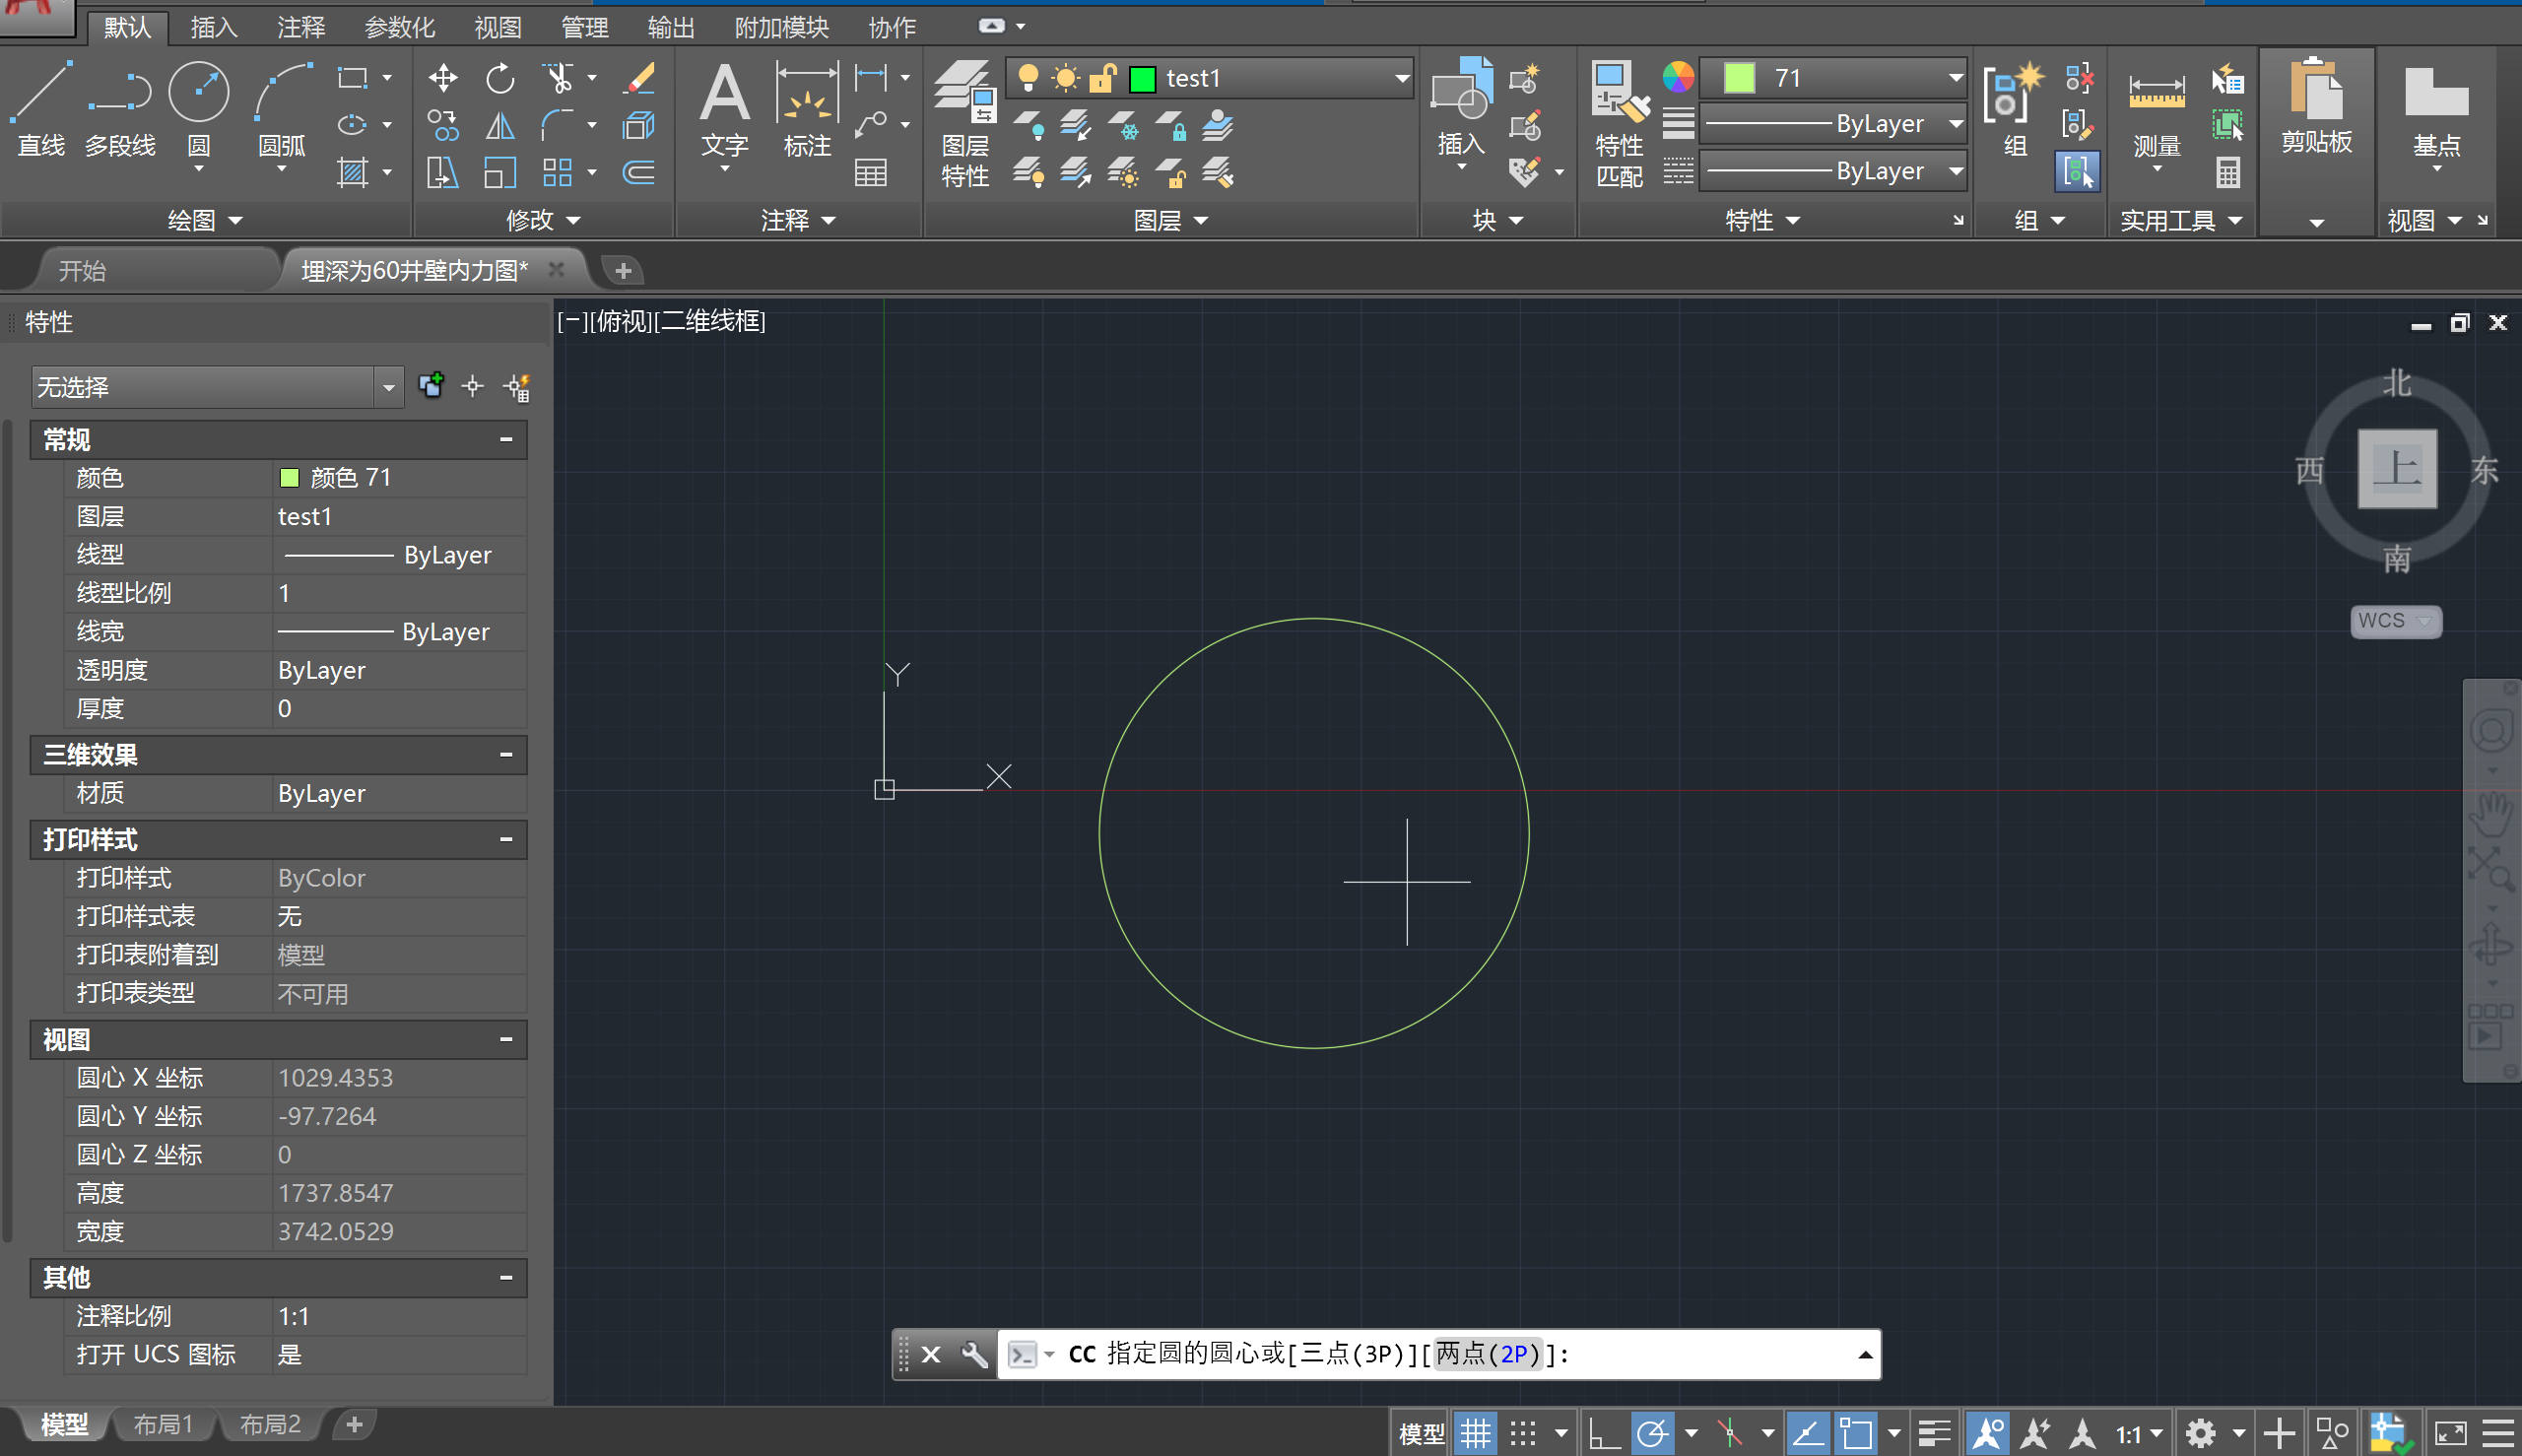The width and height of the screenshot is (2522, 1456).
Task: Toggle the grid display in status bar
Action: [1475, 1431]
